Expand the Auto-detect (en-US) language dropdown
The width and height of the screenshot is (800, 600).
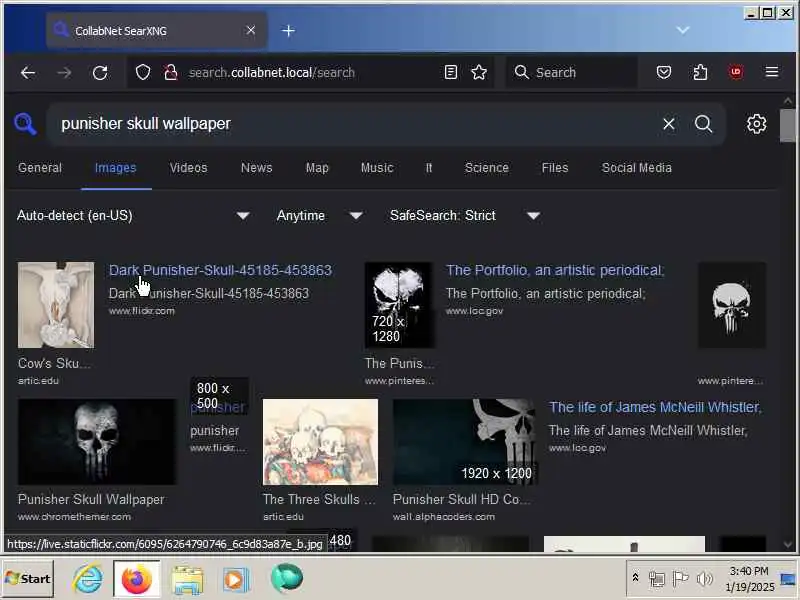click(x=133, y=216)
